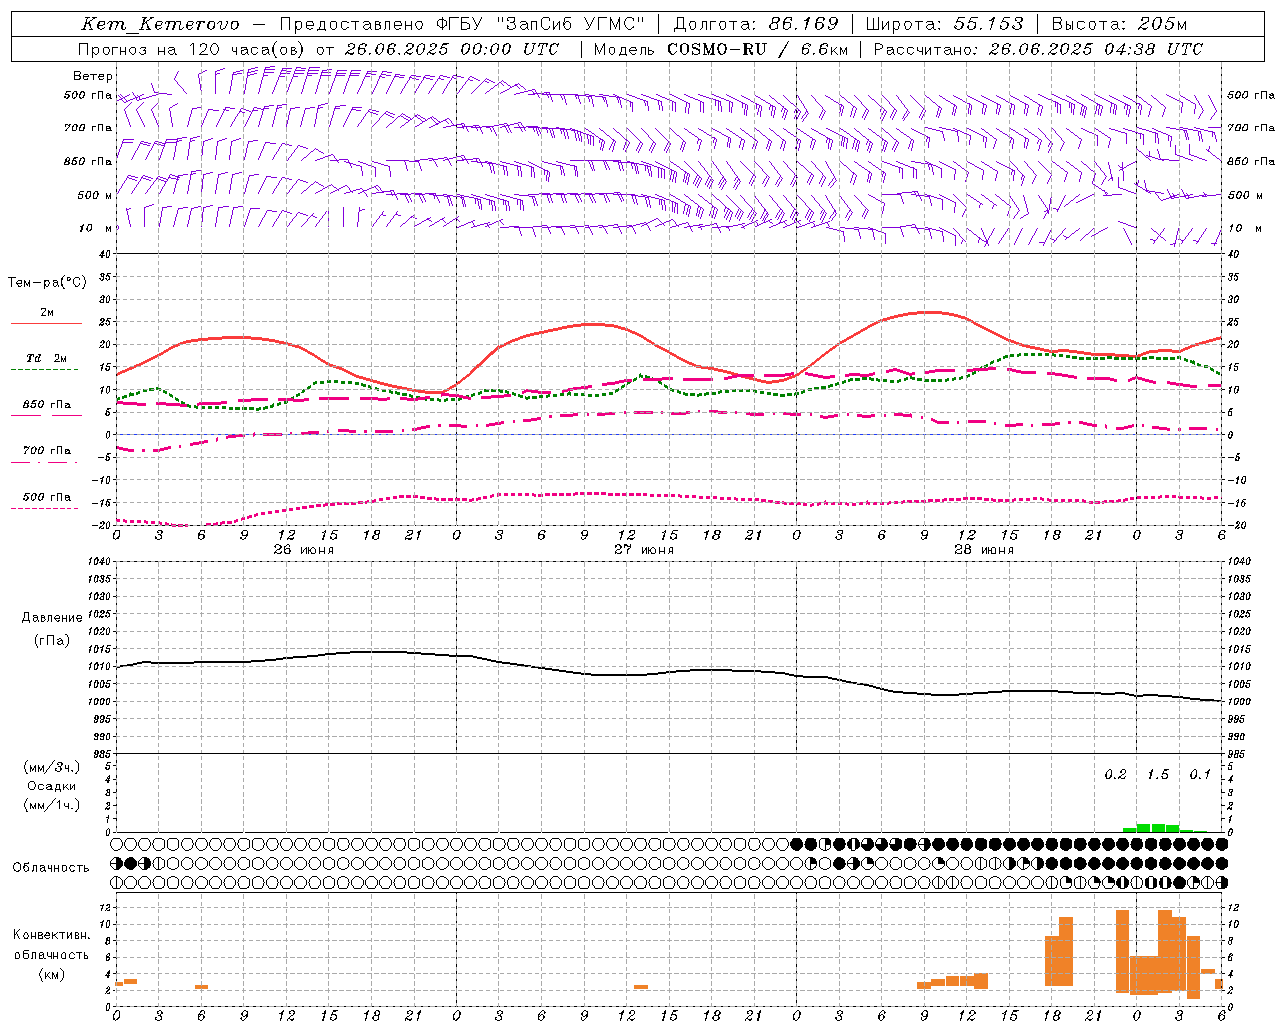This screenshot has height=1024, width=1280.
Task: Click the Прогноз на 120 часа(ов) text
Action: (x=192, y=49)
